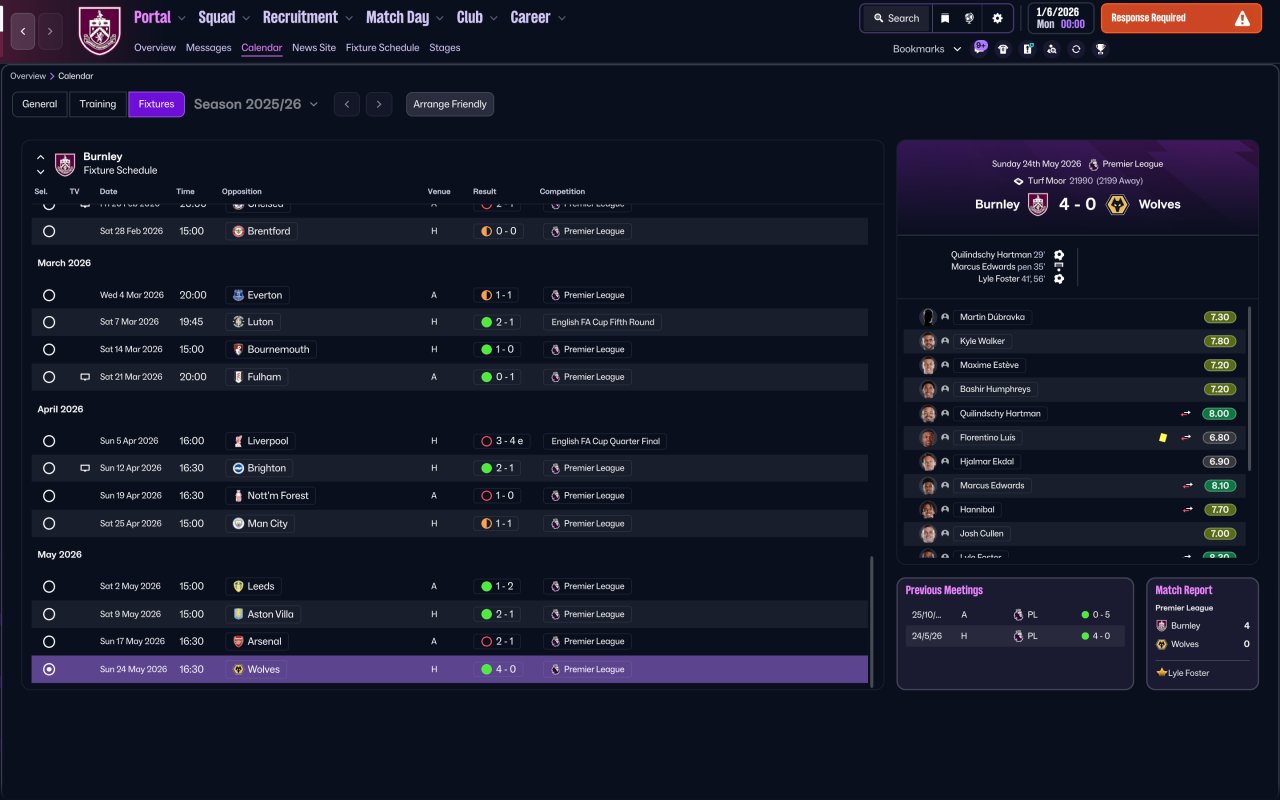Click the shirt icon in the bookmarks bar

1003,49
